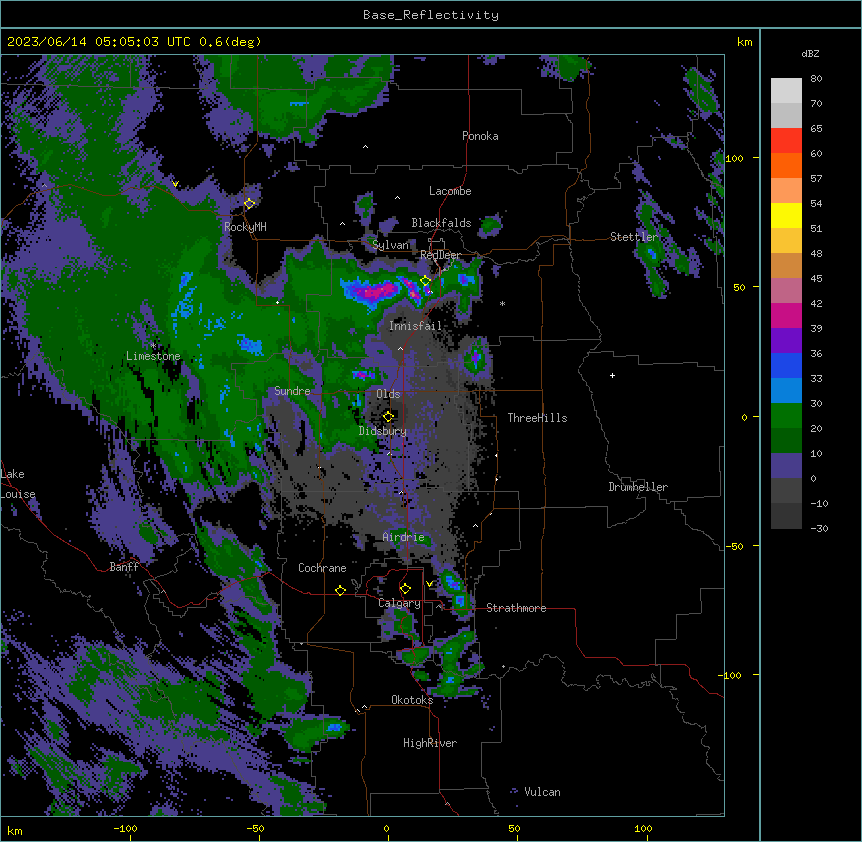
Task: Click the Base_Reflectivity title text
Action: [431, 15]
